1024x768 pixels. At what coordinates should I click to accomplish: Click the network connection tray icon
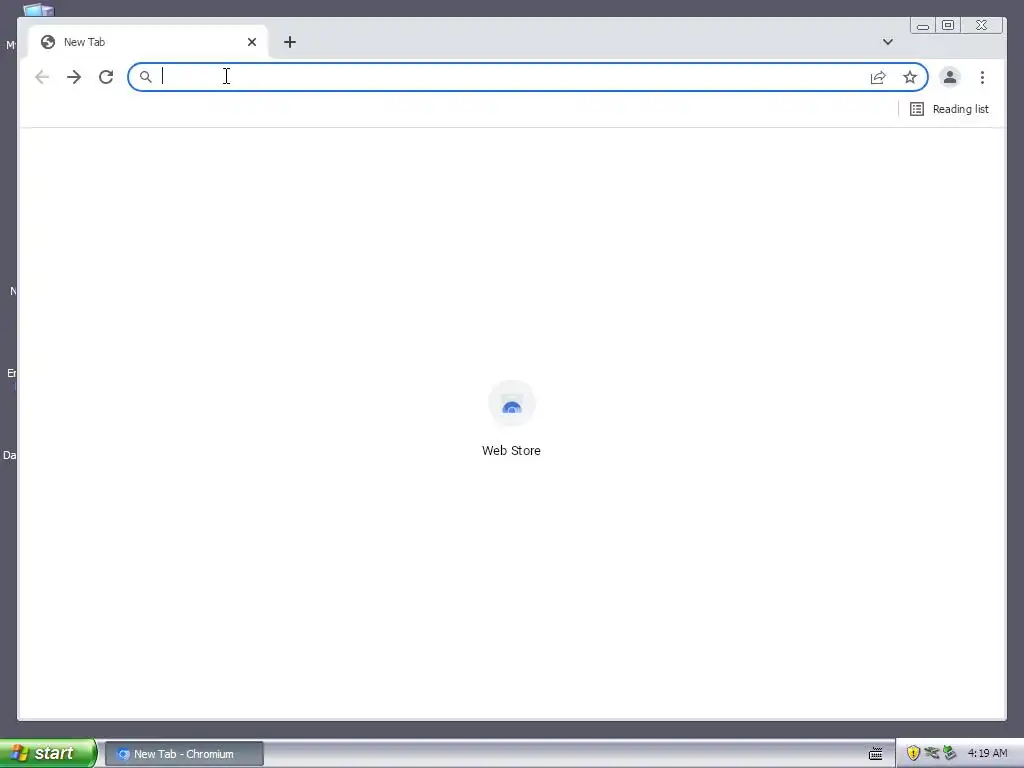(x=932, y=754)
